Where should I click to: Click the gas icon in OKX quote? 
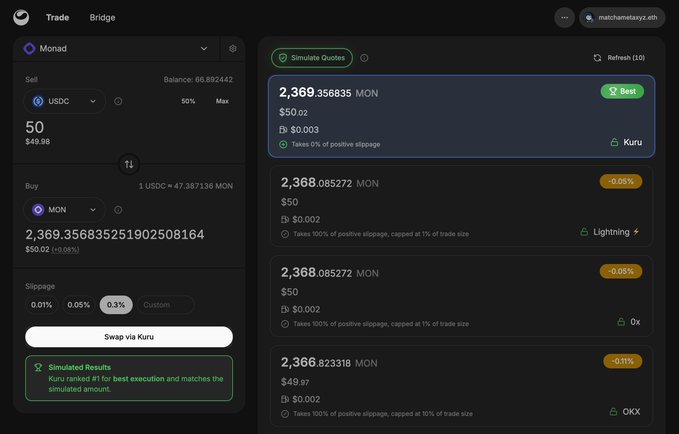[x=285, y=399]
